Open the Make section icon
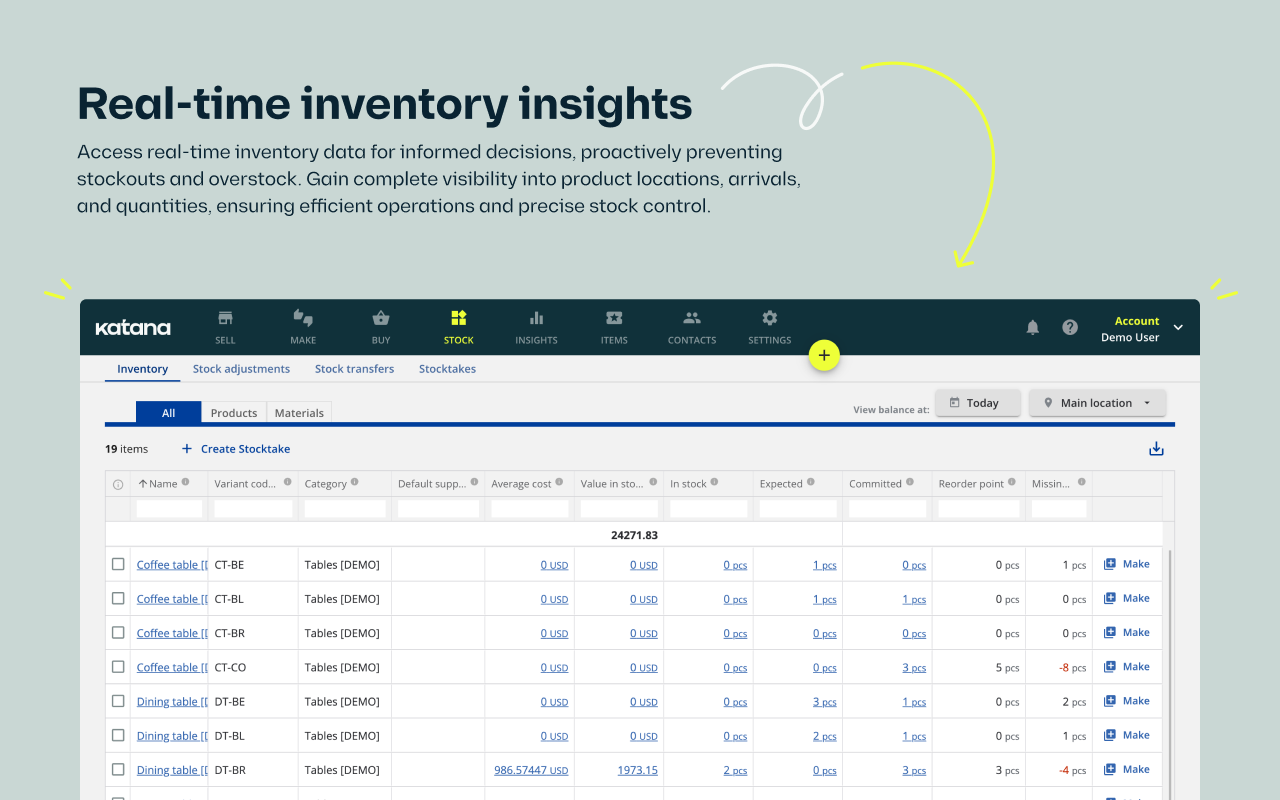The height and width of the screenshot is (800, 1280). (303, 319)
